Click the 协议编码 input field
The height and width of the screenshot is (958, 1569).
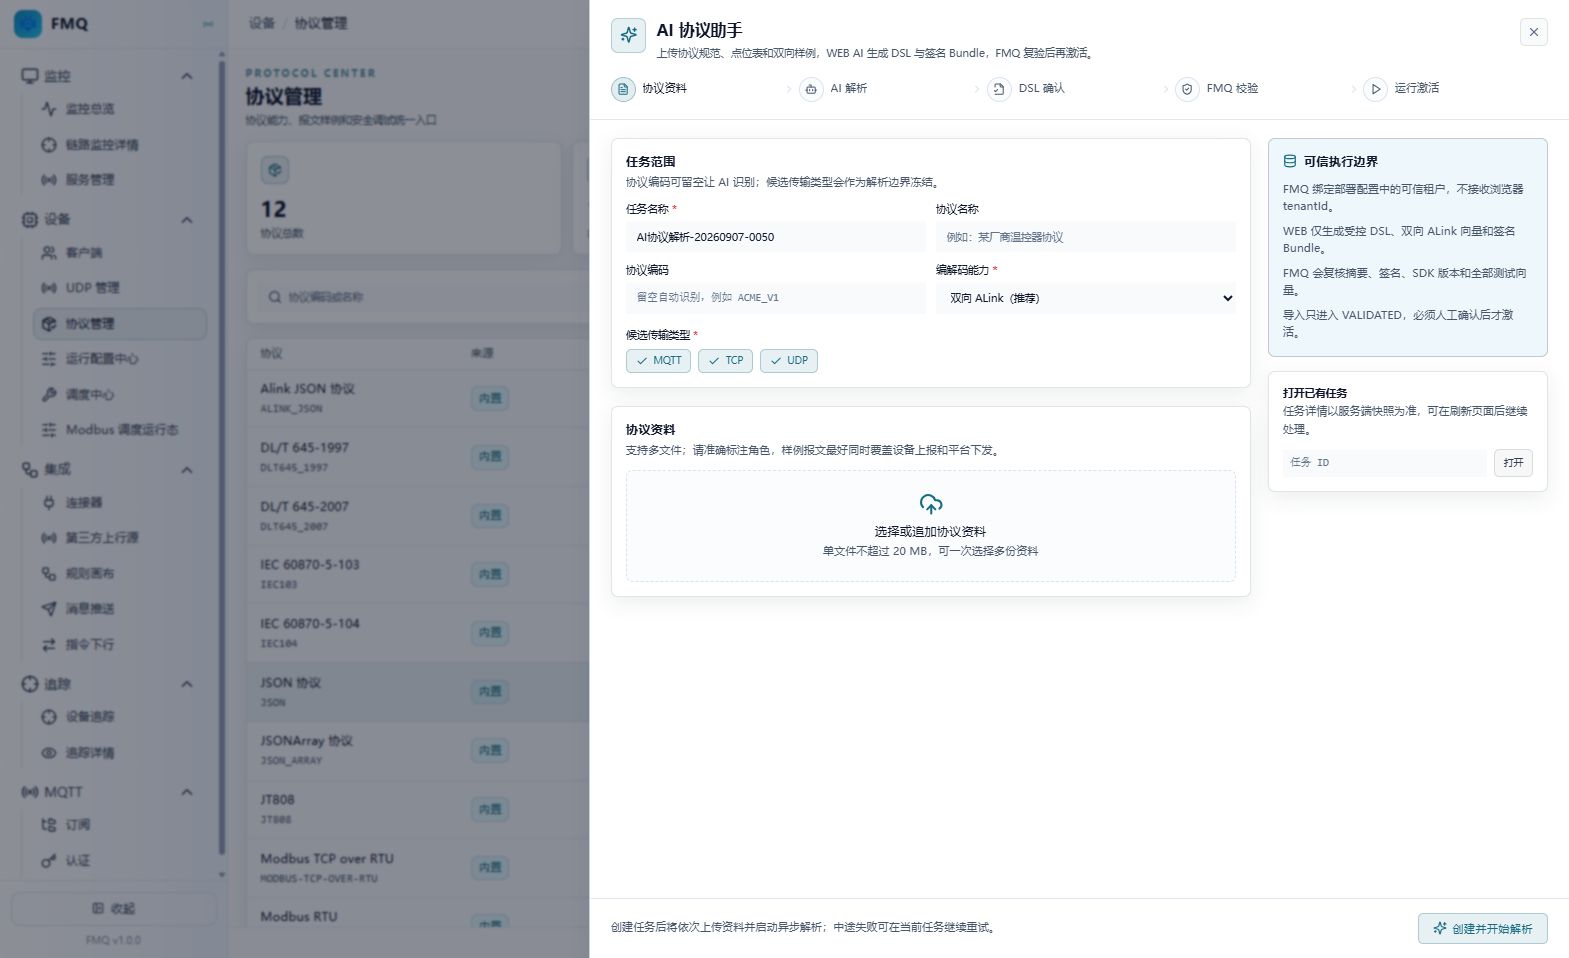(x=776, y=298)
